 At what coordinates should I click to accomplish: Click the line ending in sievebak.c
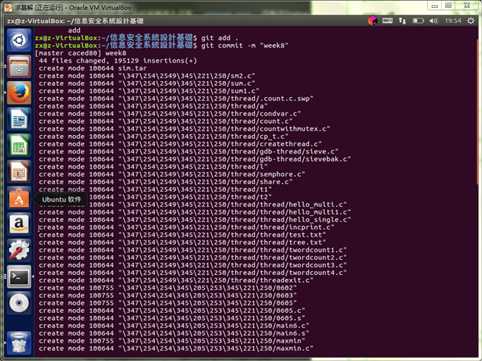pyautogui.click(x=195, y=159)
